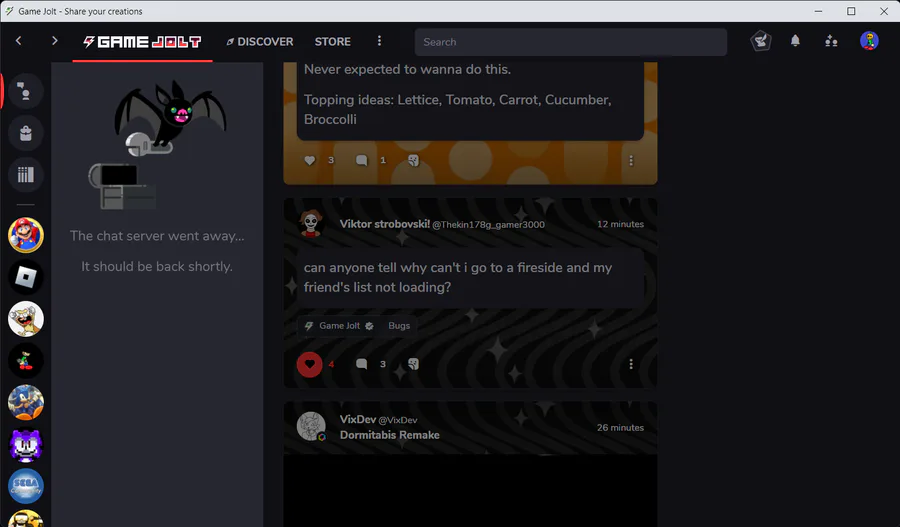
Task: Maximize the Game Jolt window
Action: pos(851,11)
